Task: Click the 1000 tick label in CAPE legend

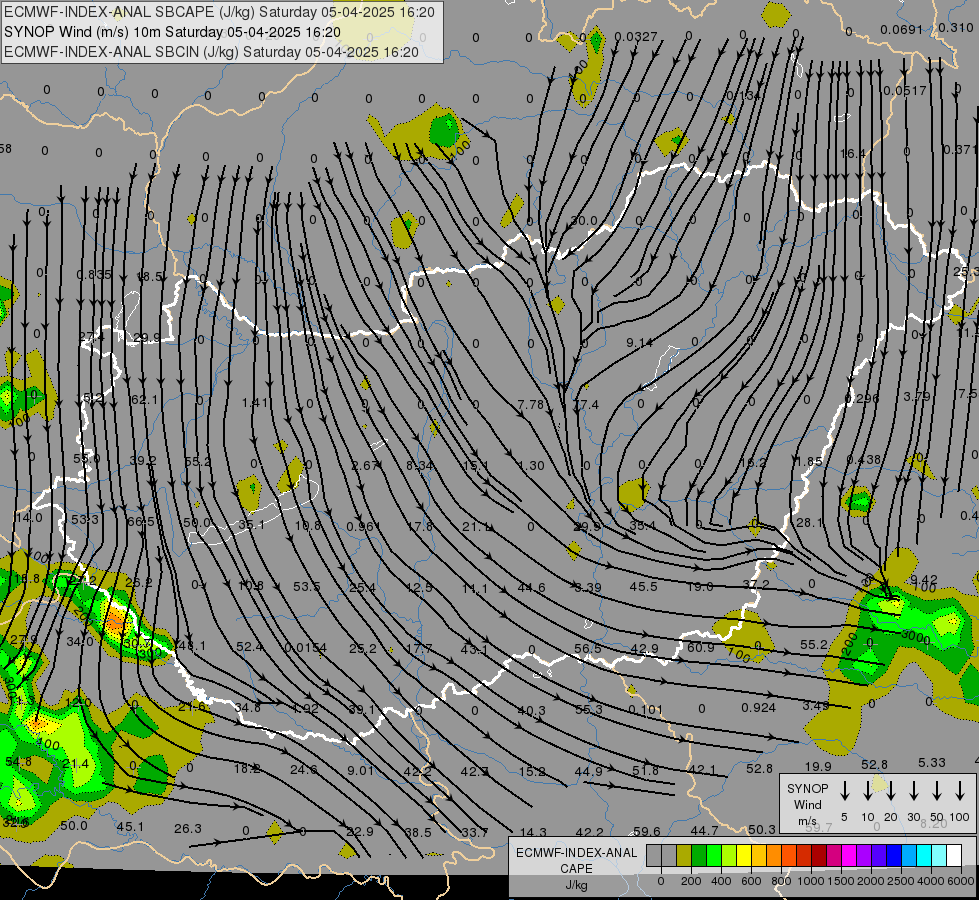Action: click(811, 881)
